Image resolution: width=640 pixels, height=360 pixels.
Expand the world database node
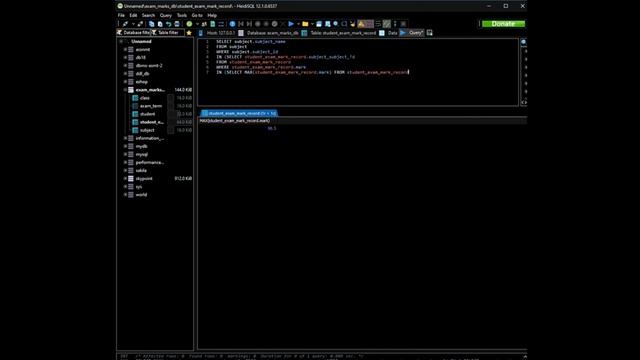(x=125, y=195)
